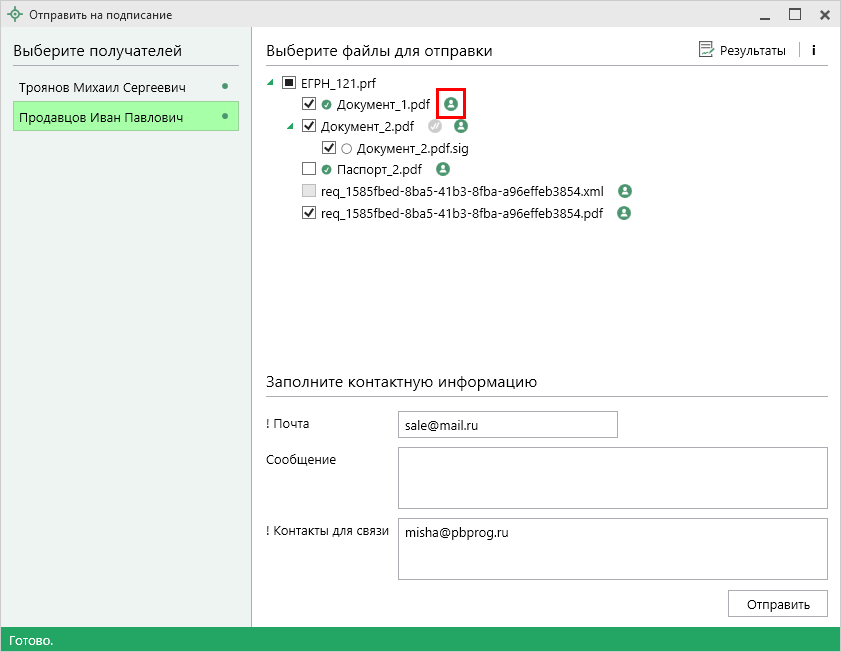Click into the Почта email field
This screenshot has width=841, height=652.
click(507, 425)
